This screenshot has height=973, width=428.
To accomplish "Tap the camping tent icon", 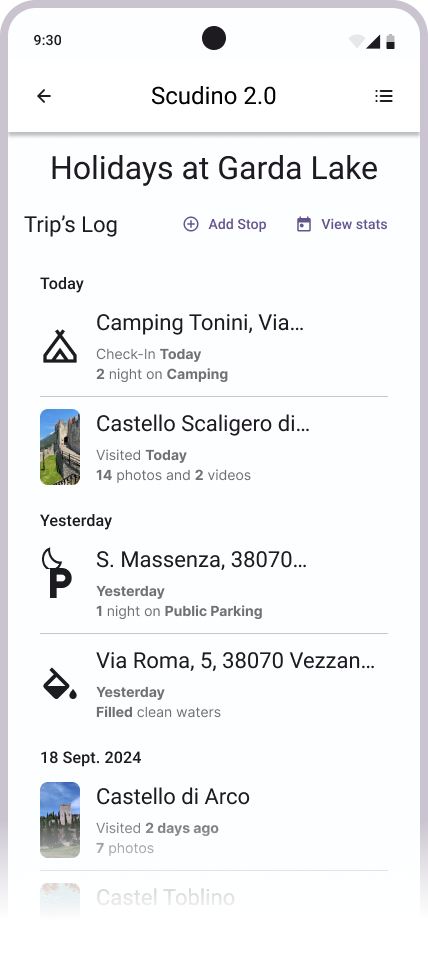I will click(x=60, y=346).
